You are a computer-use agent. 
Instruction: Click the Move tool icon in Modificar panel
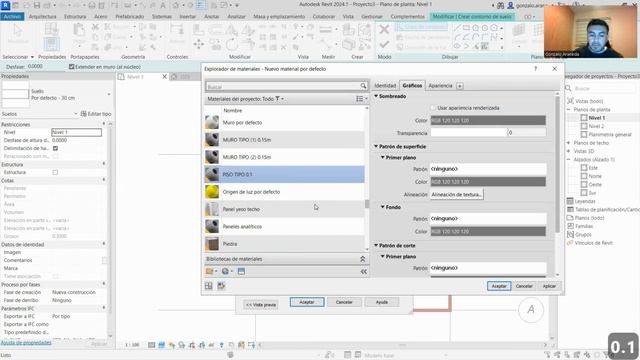(x=199, y=44)
